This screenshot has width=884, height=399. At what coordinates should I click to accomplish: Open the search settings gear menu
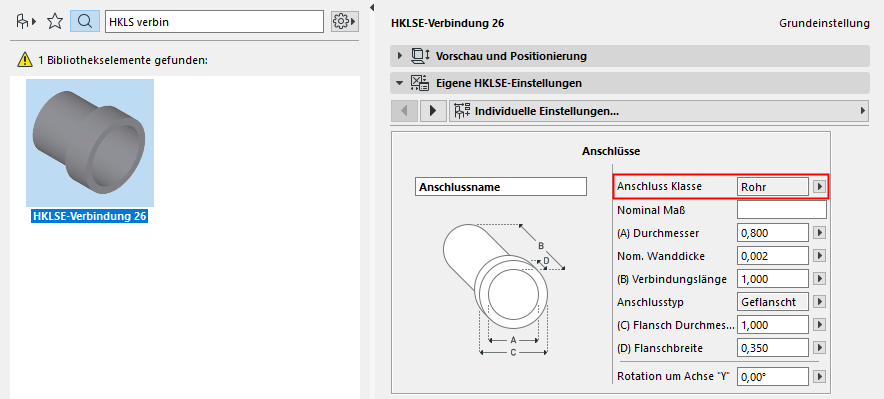pos(344,21)
